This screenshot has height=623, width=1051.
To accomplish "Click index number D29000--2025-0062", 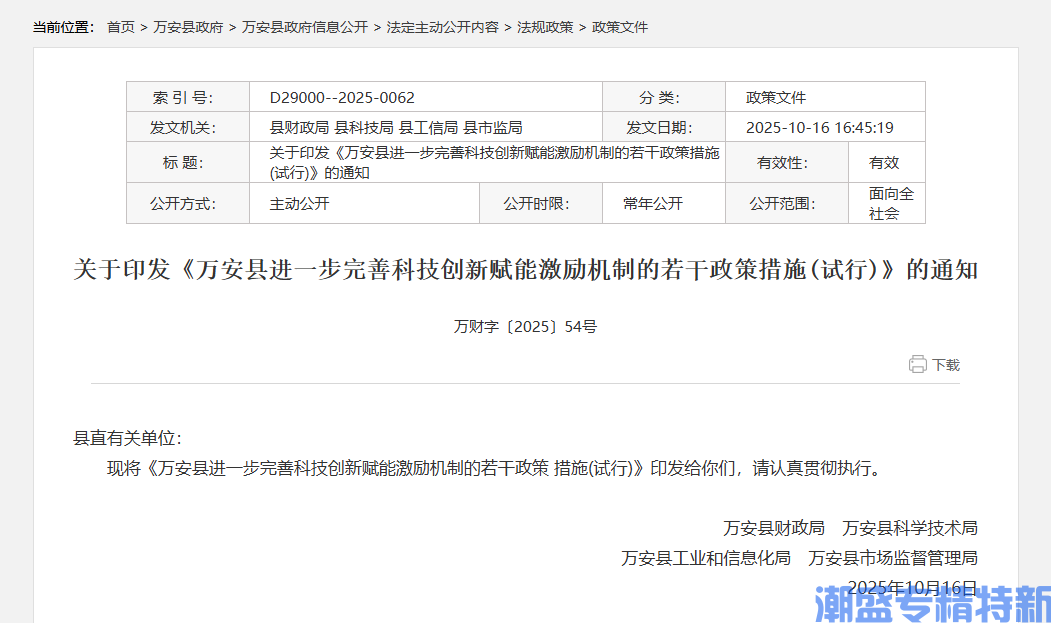I will click(342, 98).
